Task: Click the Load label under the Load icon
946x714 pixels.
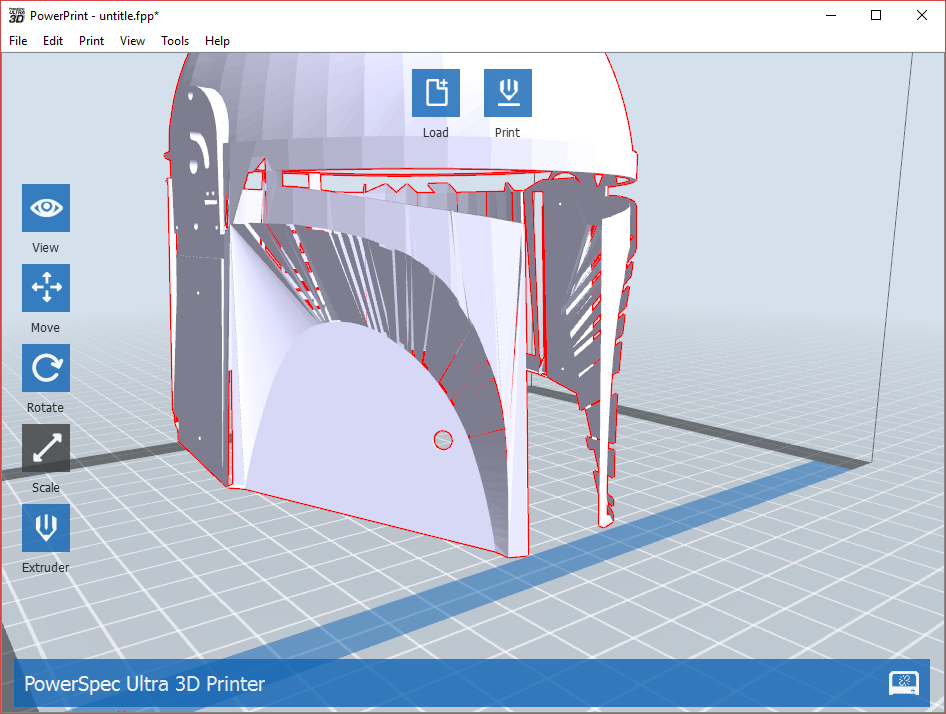Action: [436, 132]
